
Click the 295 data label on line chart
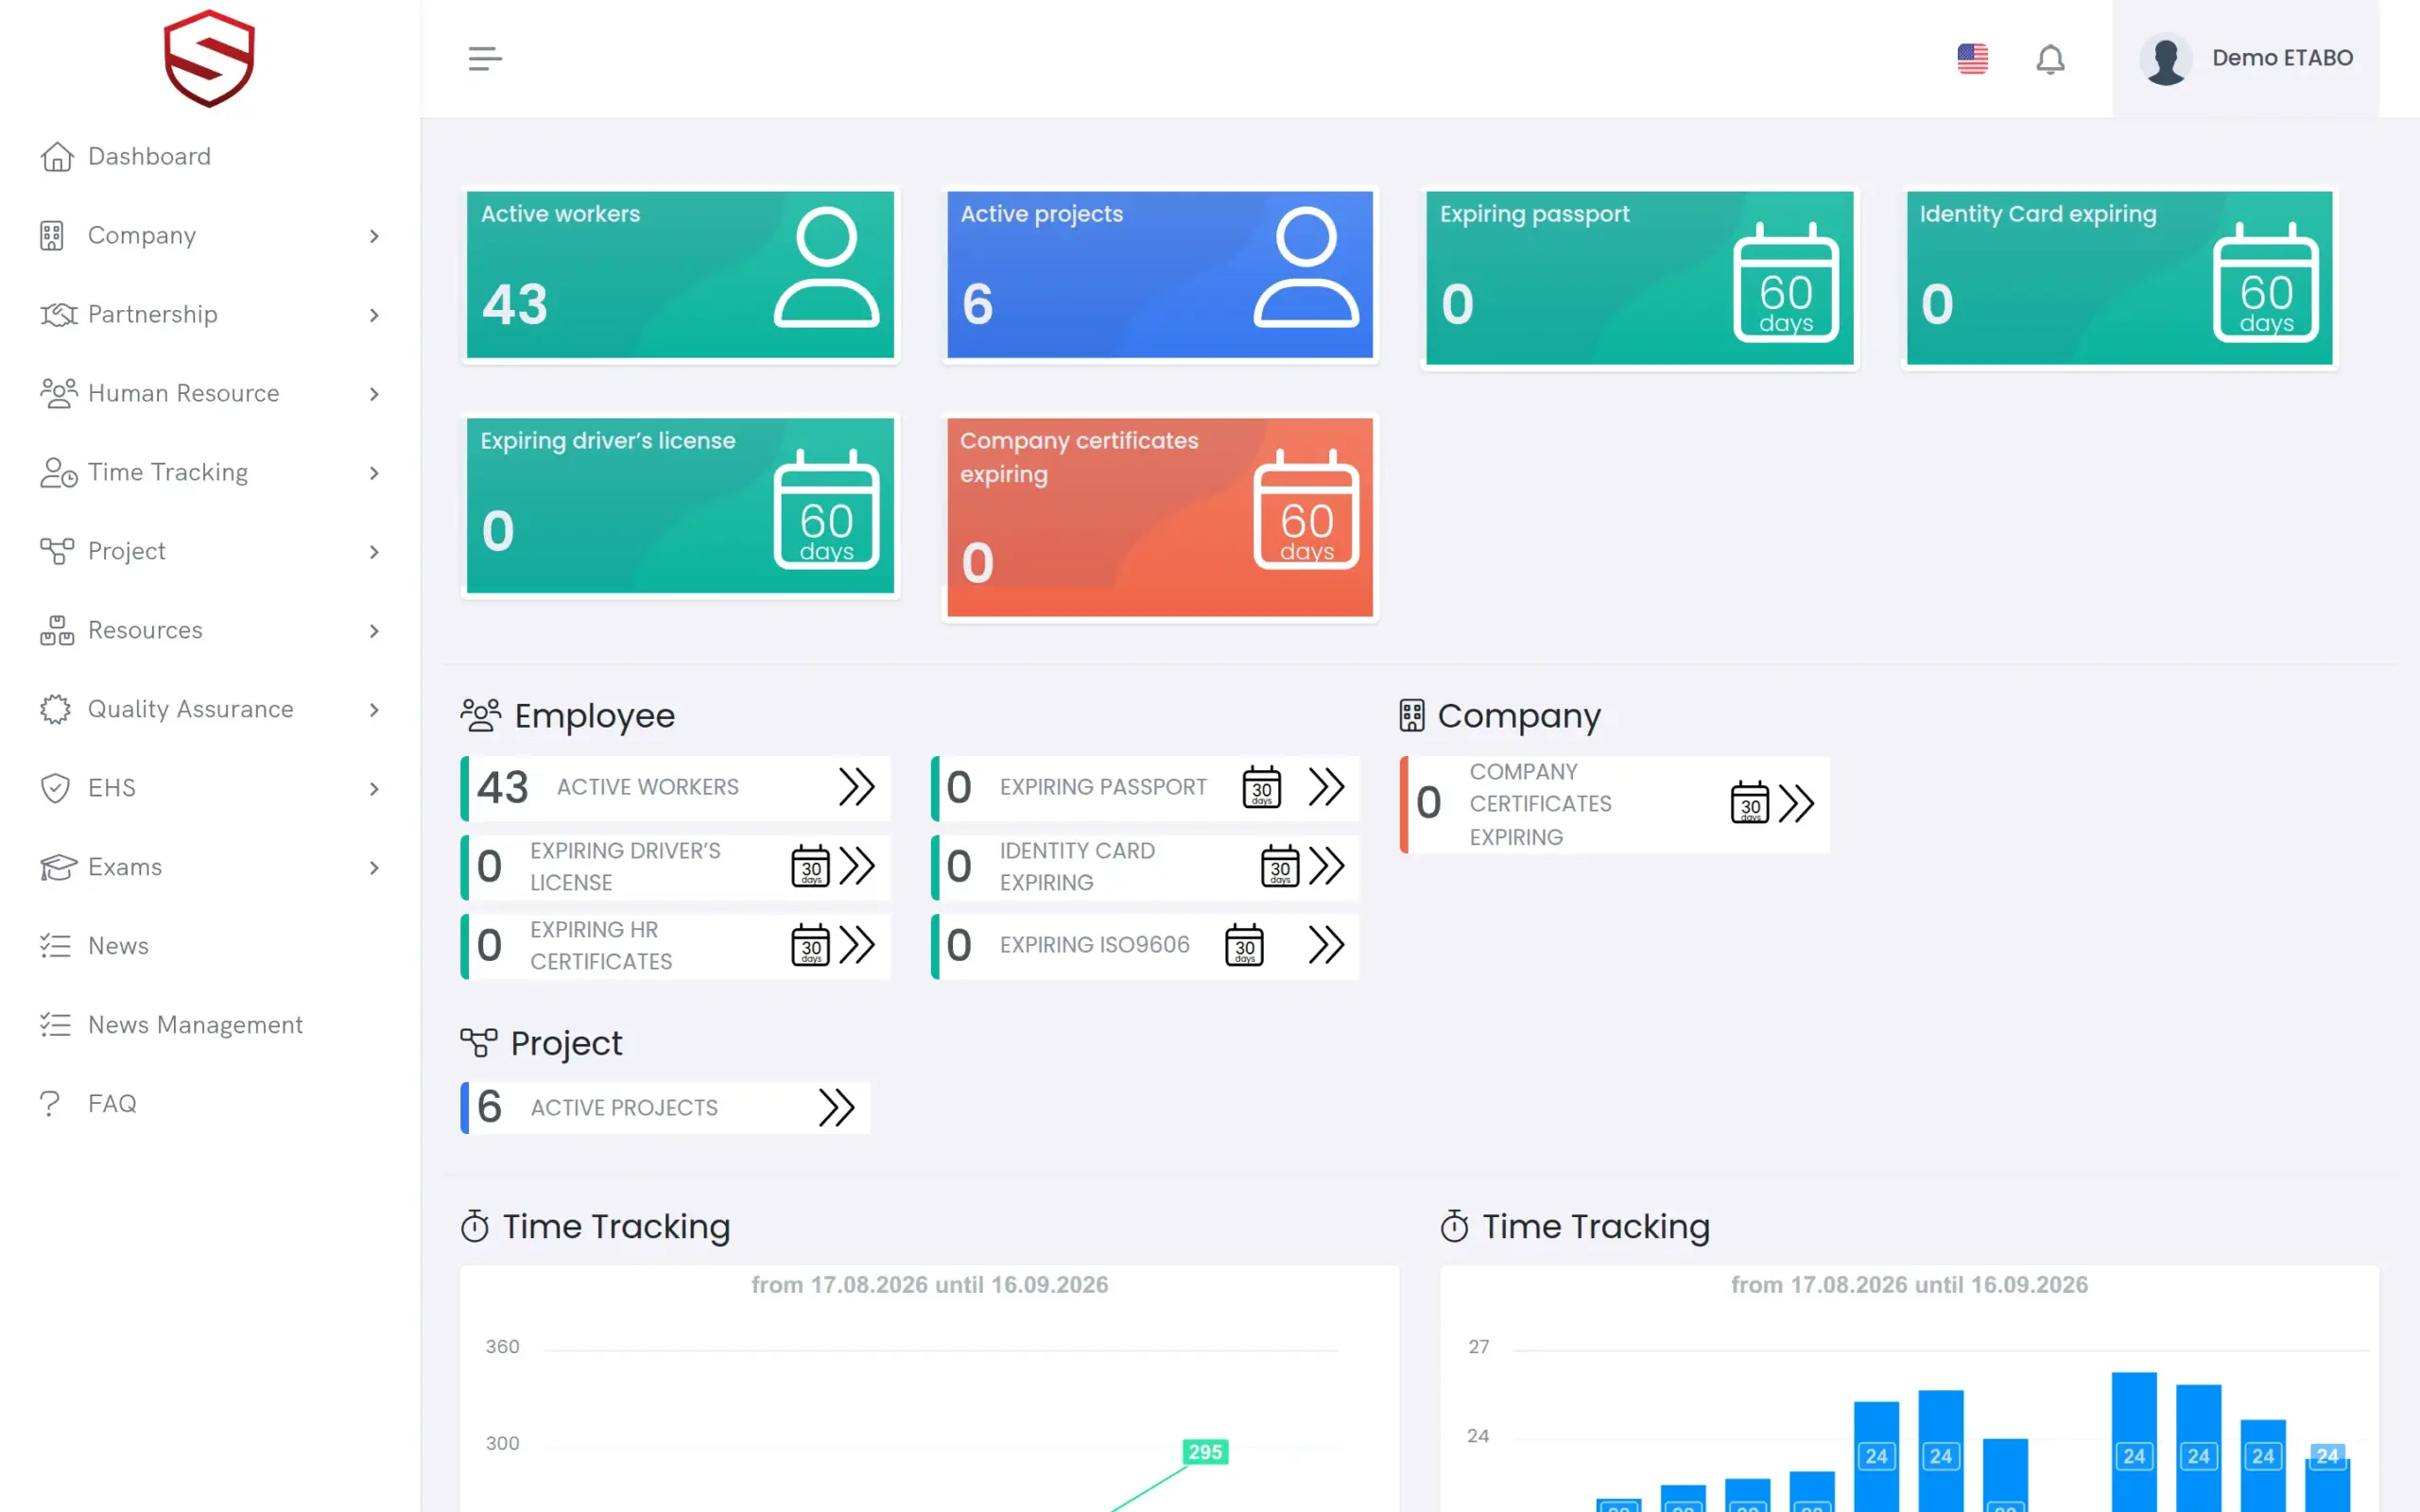[x=1205, y=1452]
